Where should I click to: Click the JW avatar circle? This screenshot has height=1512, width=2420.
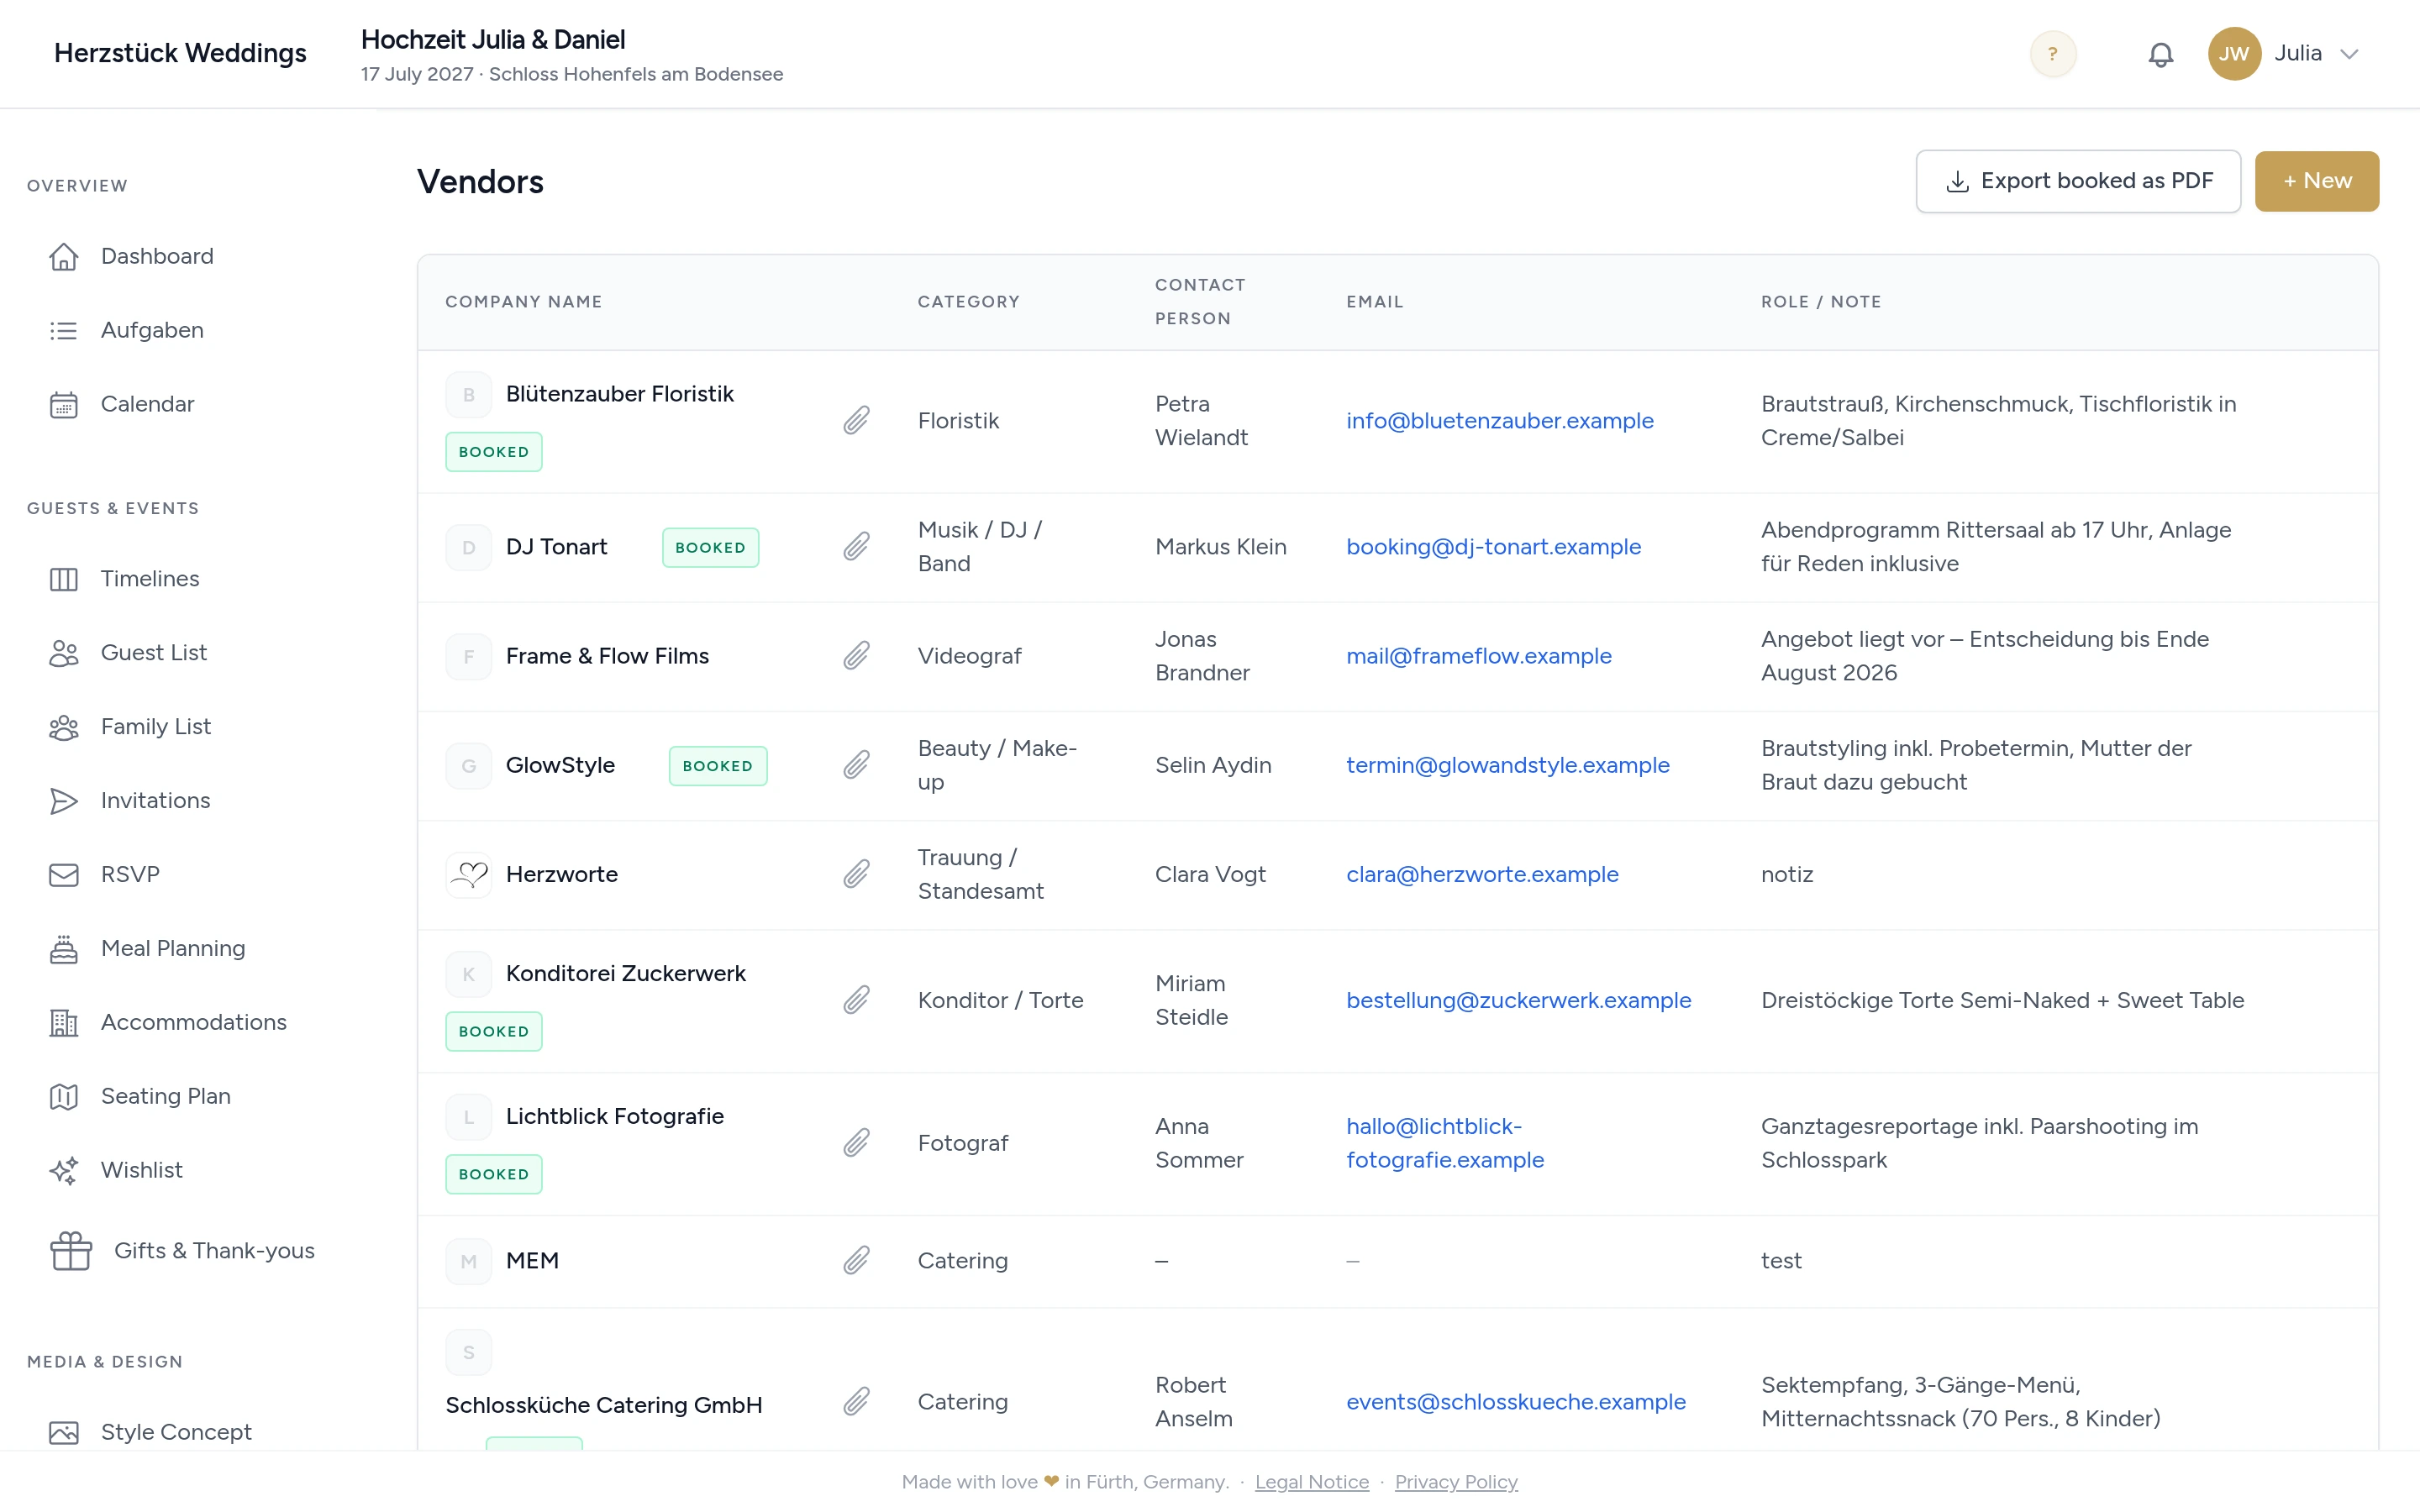2234,53
